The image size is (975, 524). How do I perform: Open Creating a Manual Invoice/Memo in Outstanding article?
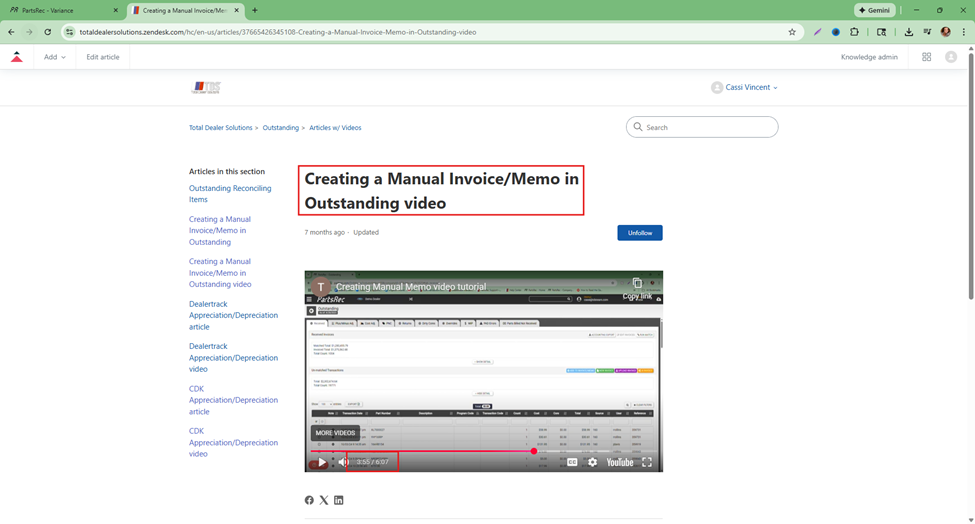[220, 230]
